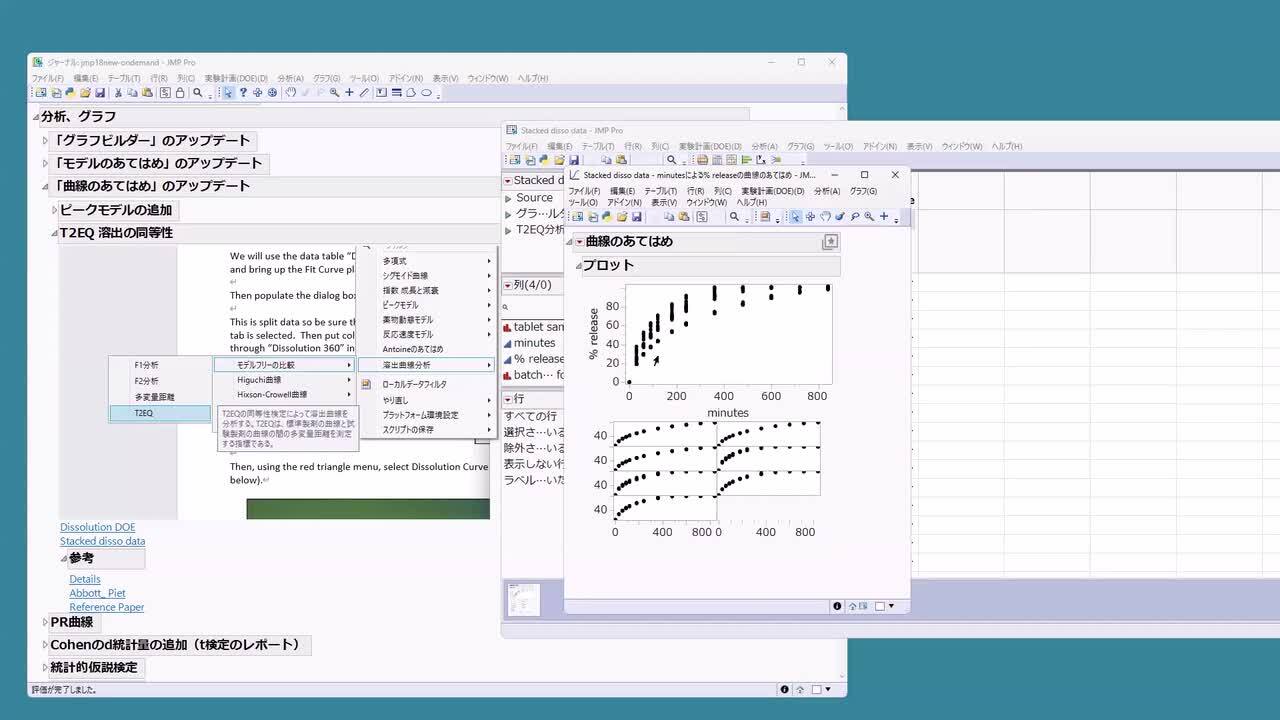Viewport: 1280px width, 720px height.
Task: Open the Details reference link
Action: pyautogui.click(x=85, y=579)
